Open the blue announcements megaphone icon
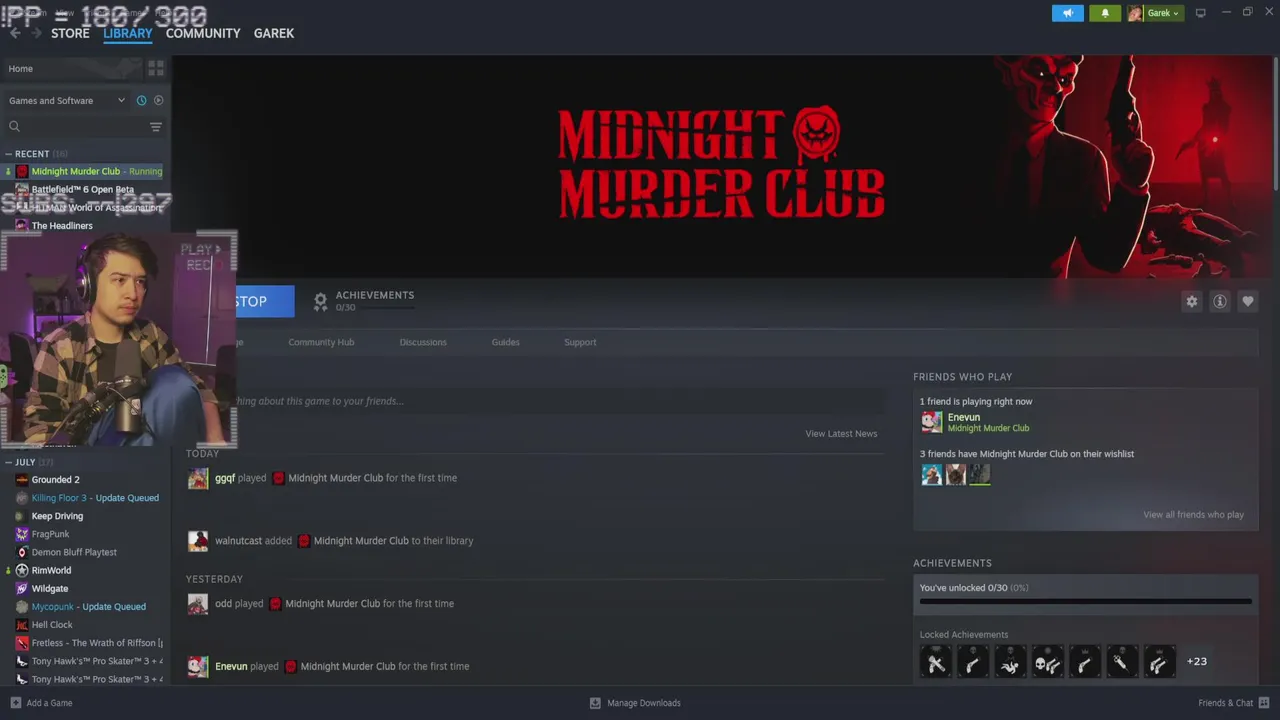 (x=1068, y=13)
